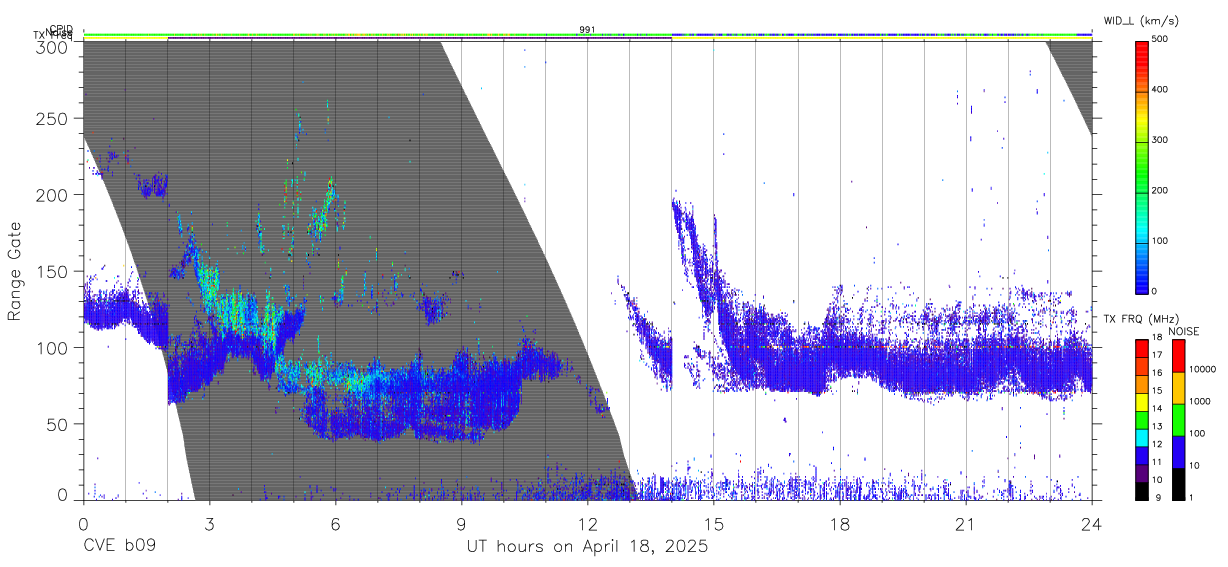The height and width of the screenshot is (567, 1228).
Task: Click the 100 tick on the Range Gate axis
Action: coord(52,347)
